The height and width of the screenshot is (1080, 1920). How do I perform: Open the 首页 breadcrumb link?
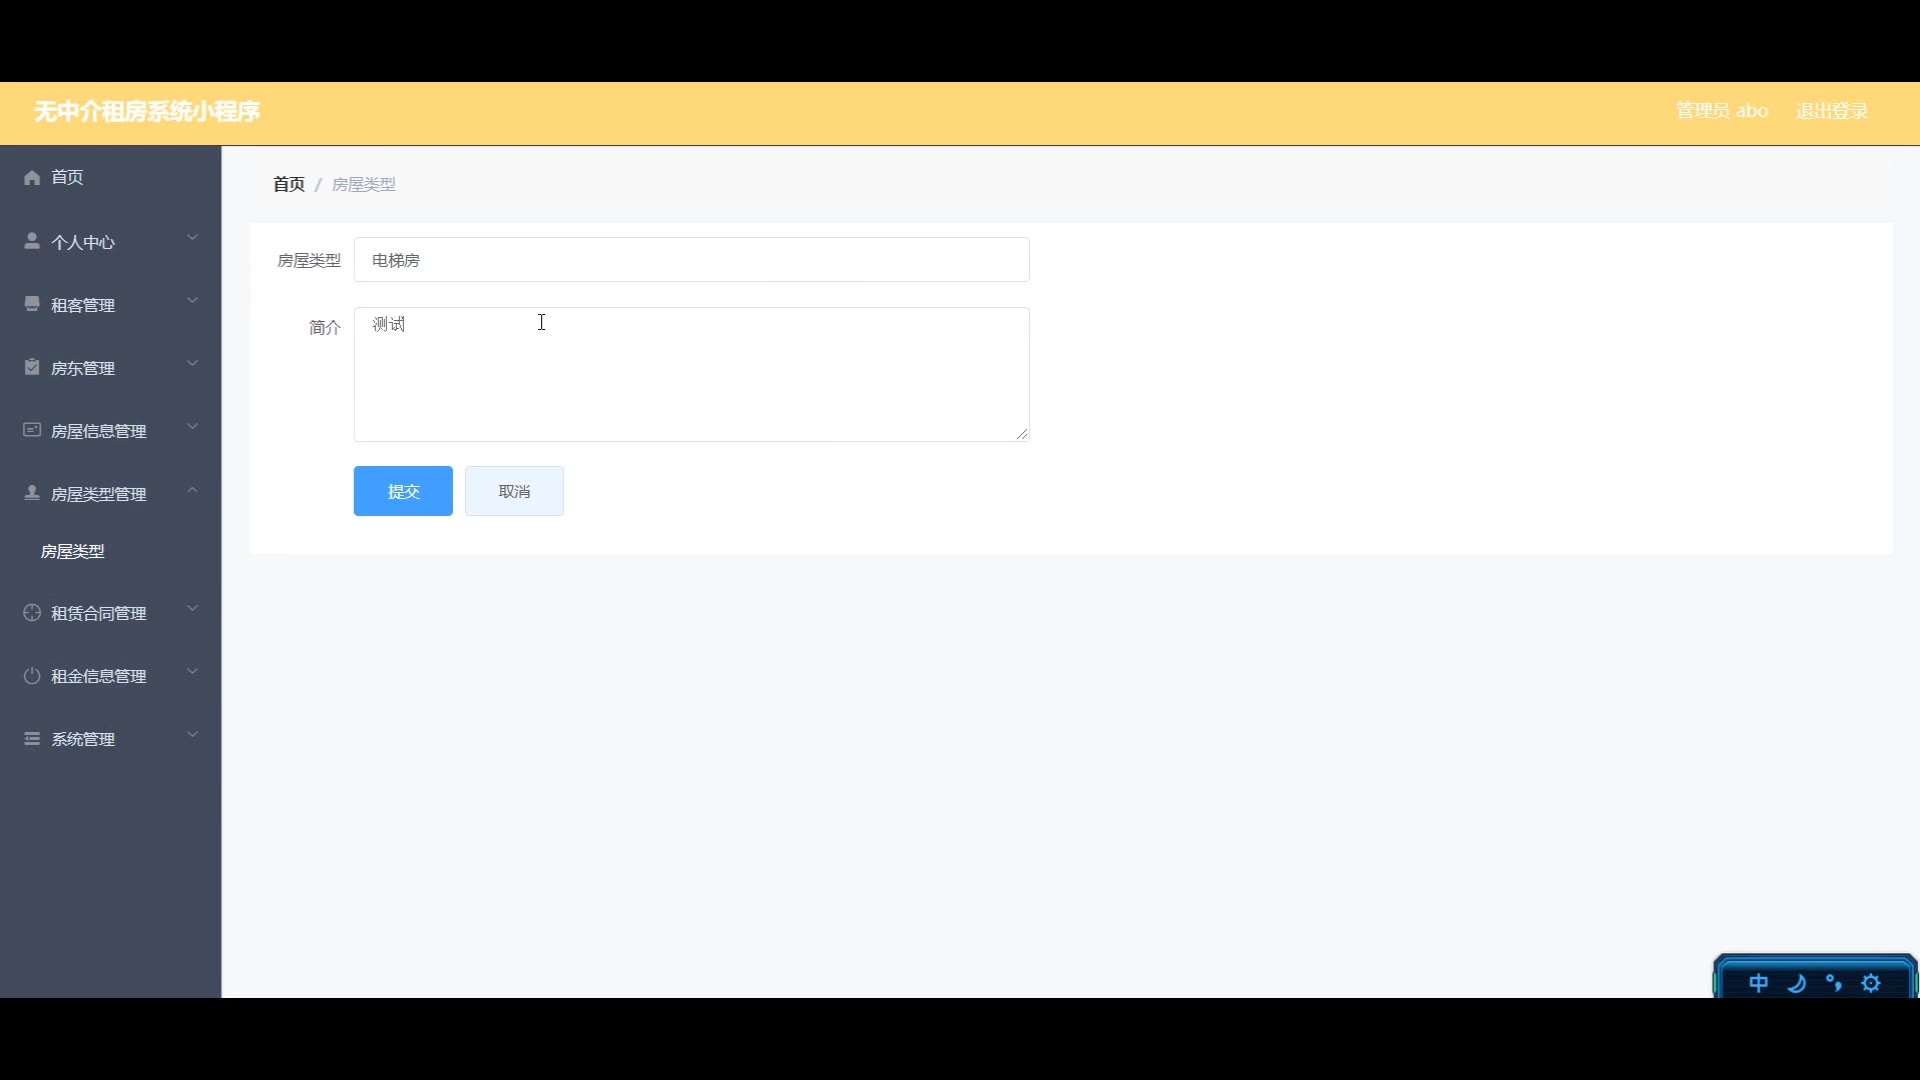click(x=289, y=184)
